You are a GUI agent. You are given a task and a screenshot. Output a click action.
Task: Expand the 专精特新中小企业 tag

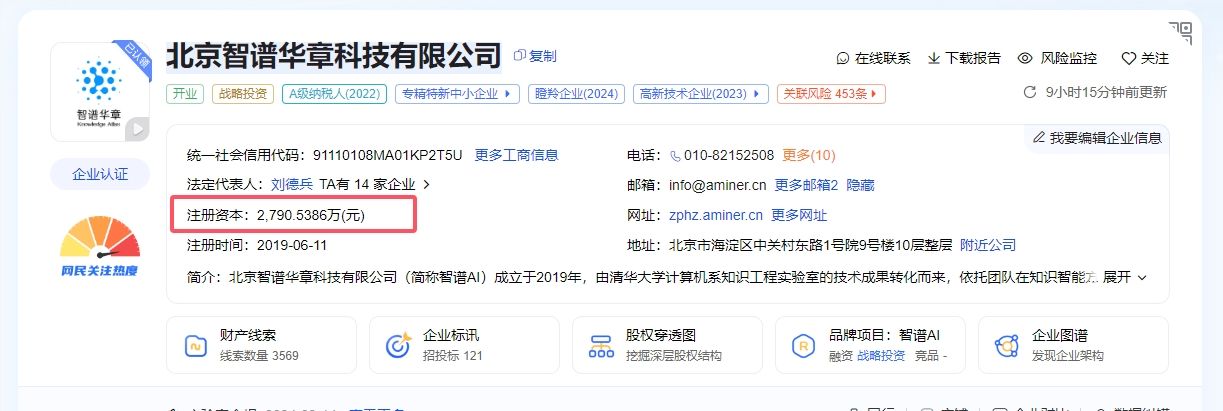click(457, 94)
